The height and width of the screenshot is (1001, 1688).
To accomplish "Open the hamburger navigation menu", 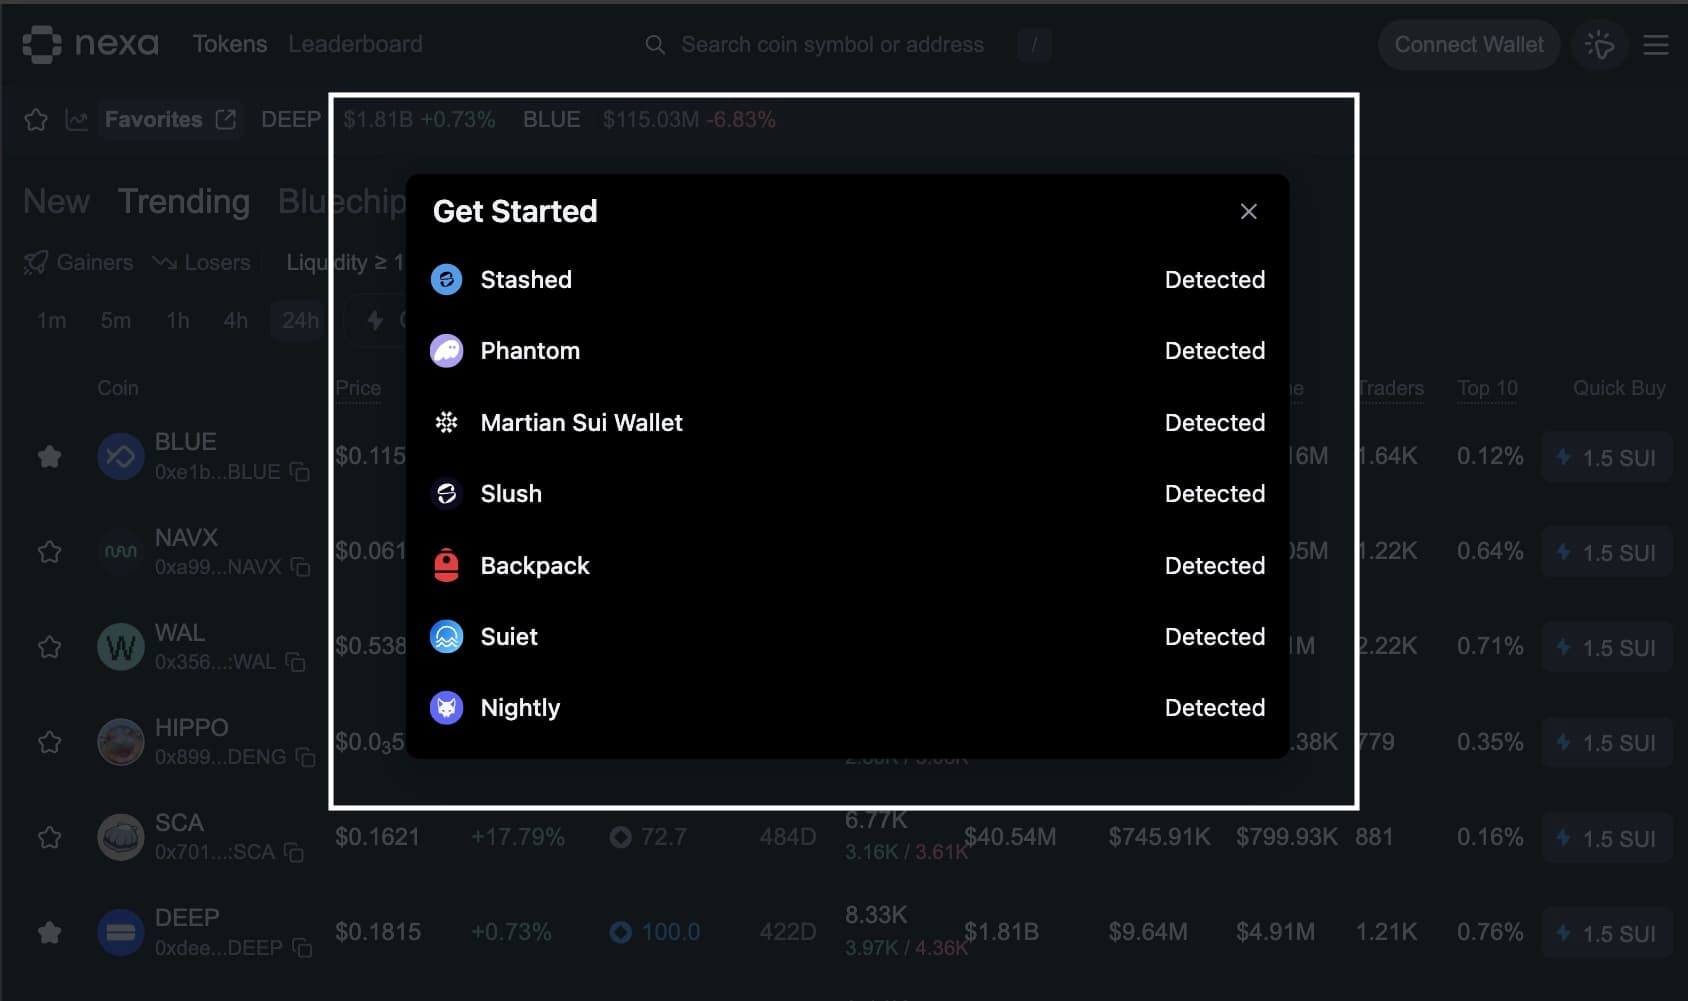I will click(x=1656, y=44).
